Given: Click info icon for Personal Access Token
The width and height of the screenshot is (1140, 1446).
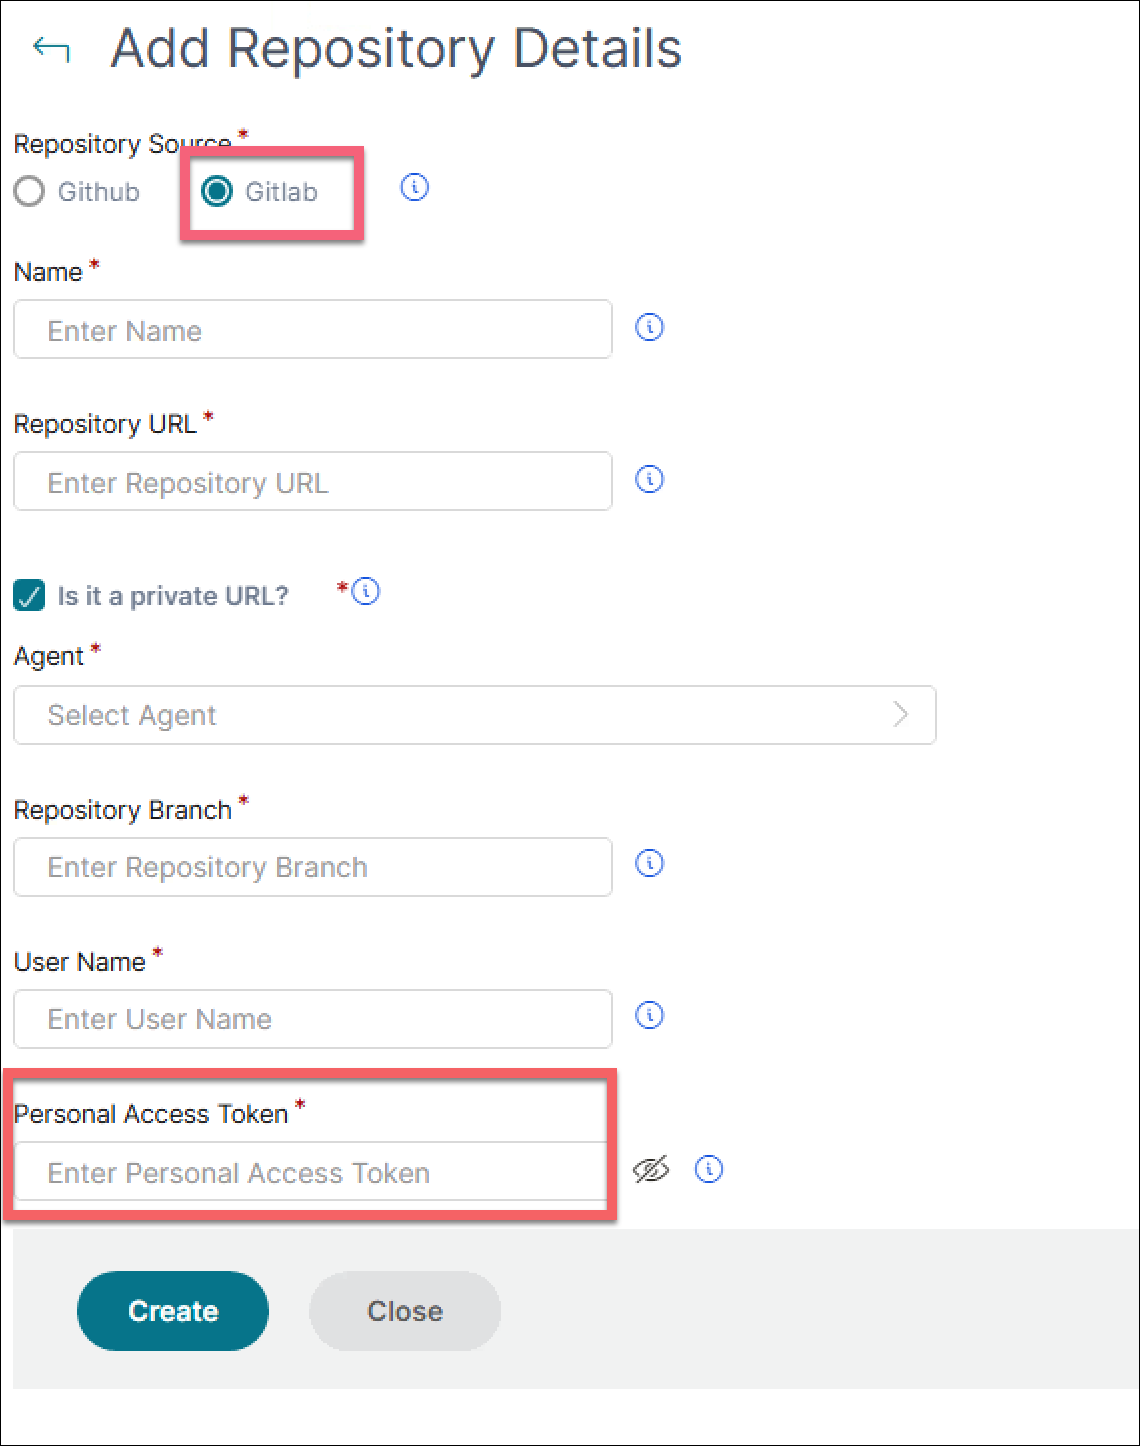Looking at the screenshot, I should pos(709,1169).
